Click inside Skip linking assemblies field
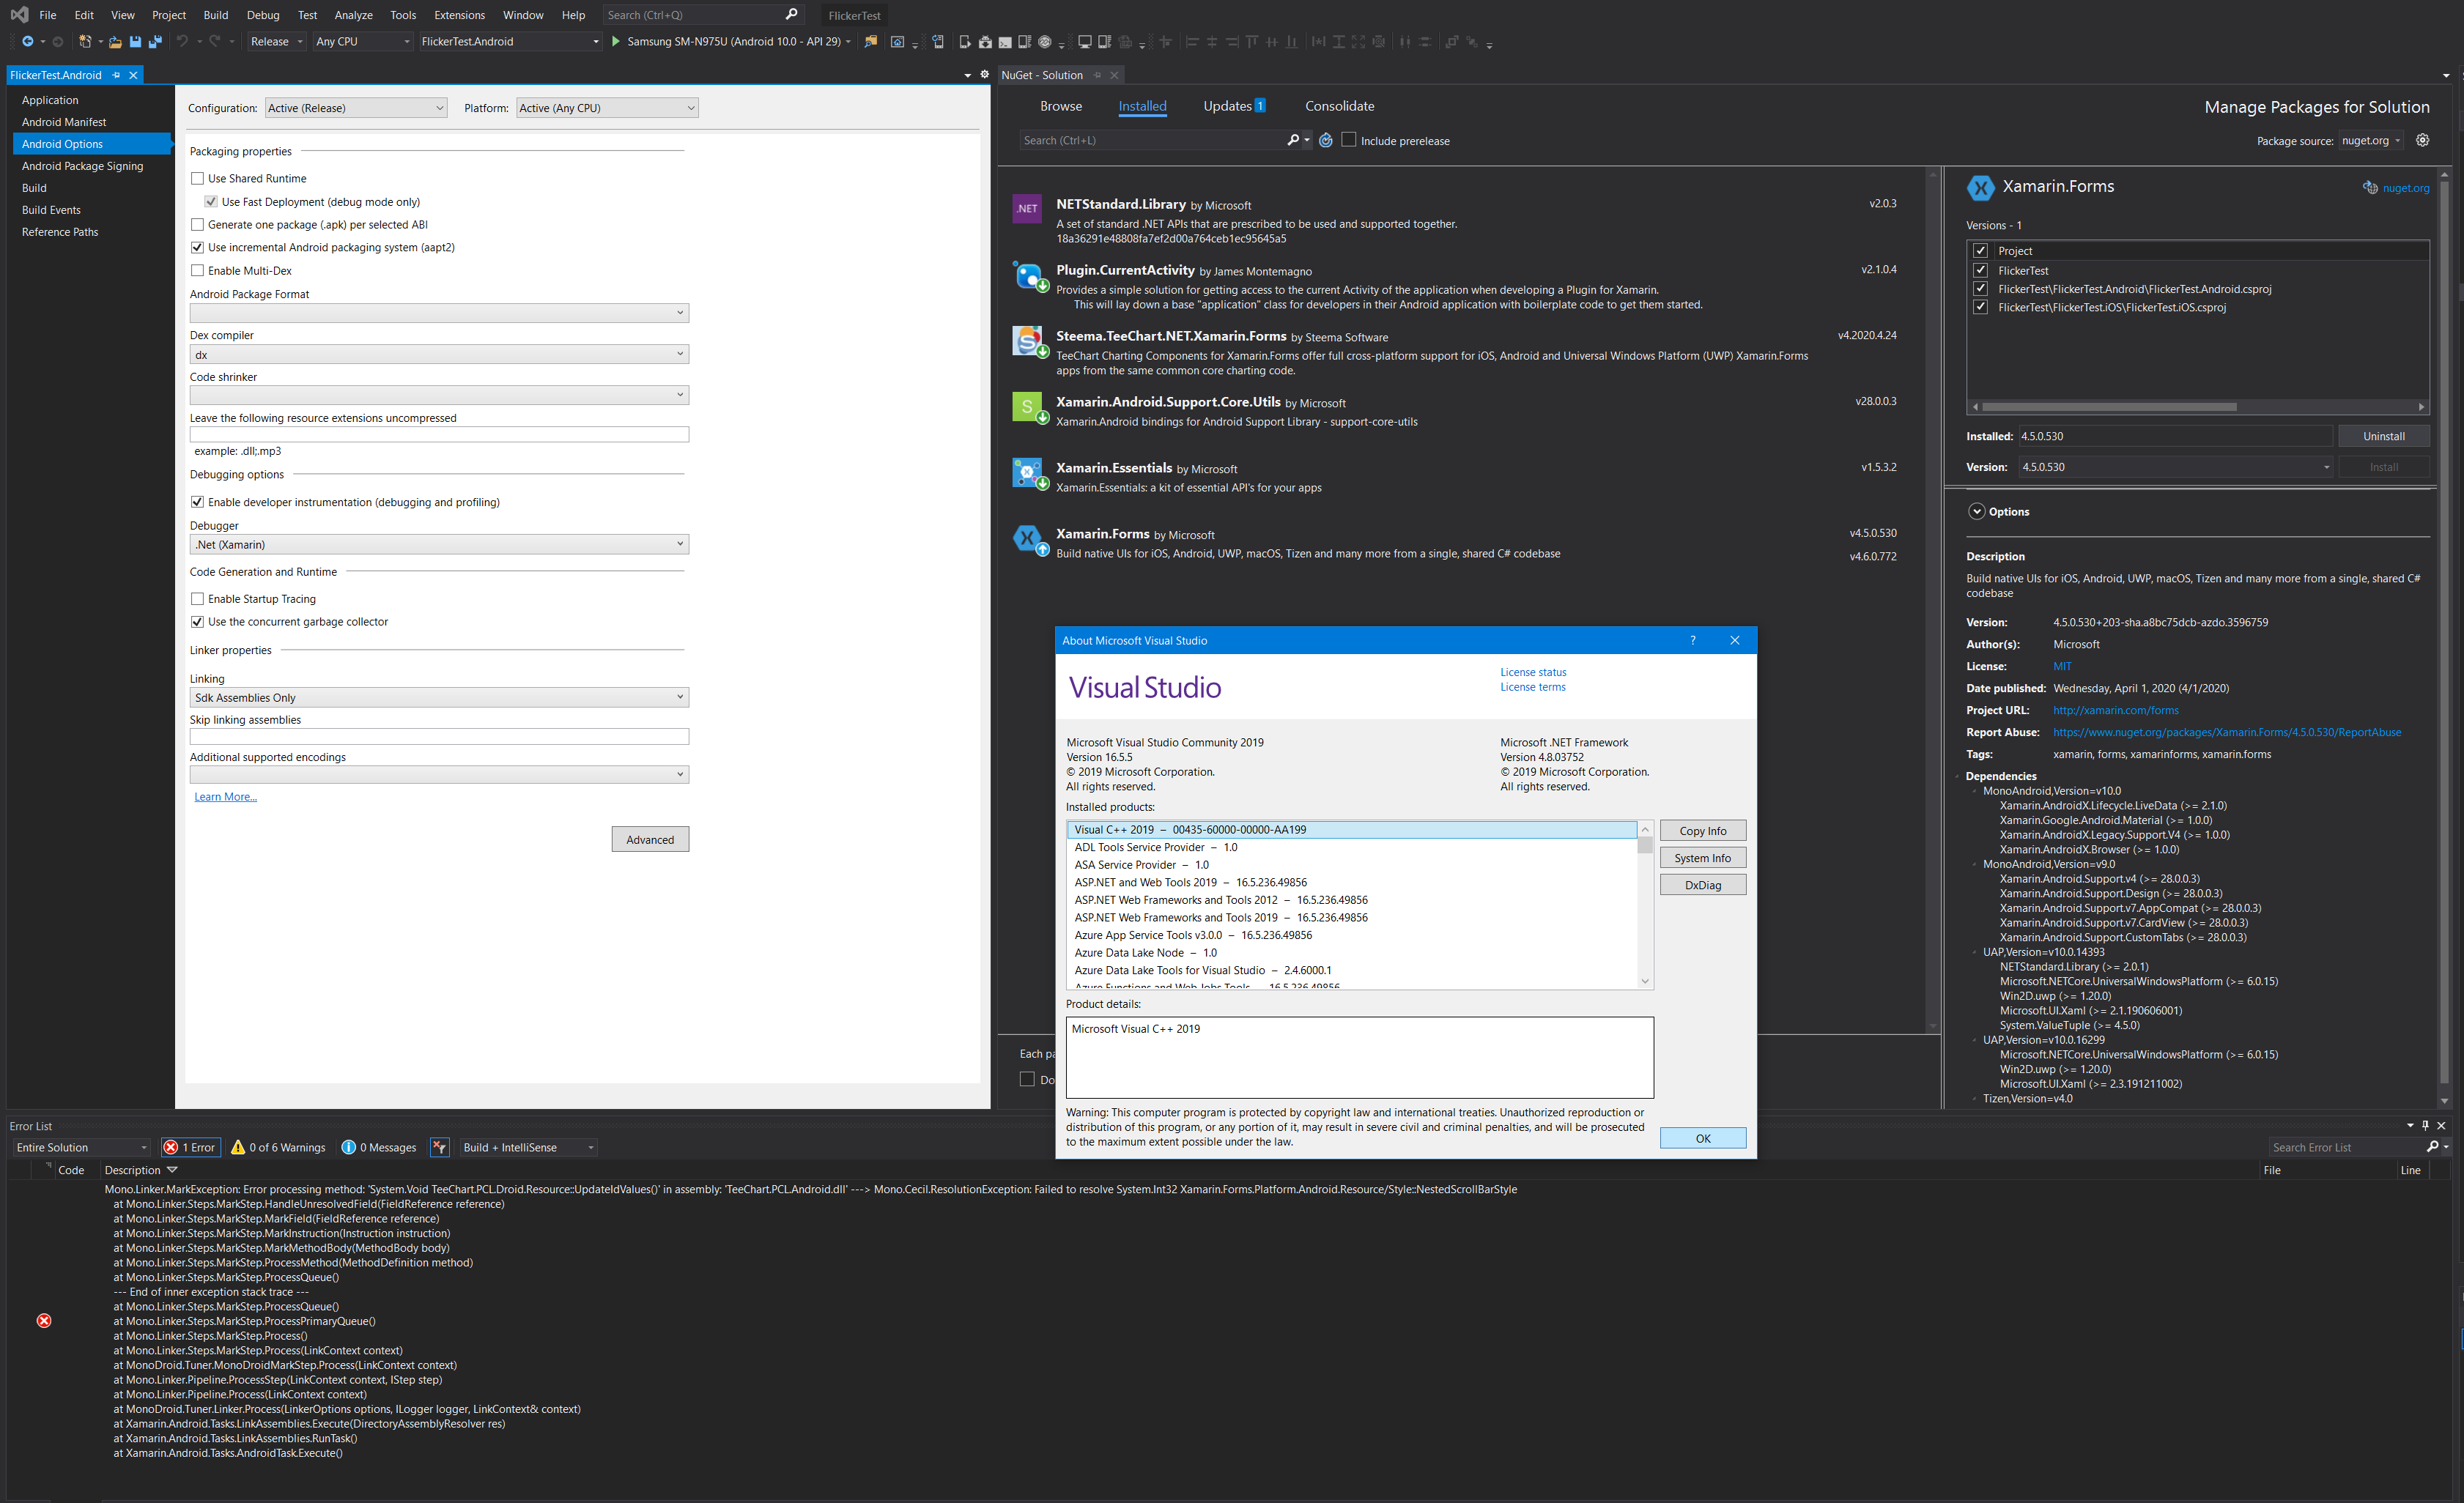 pos(439,736)
